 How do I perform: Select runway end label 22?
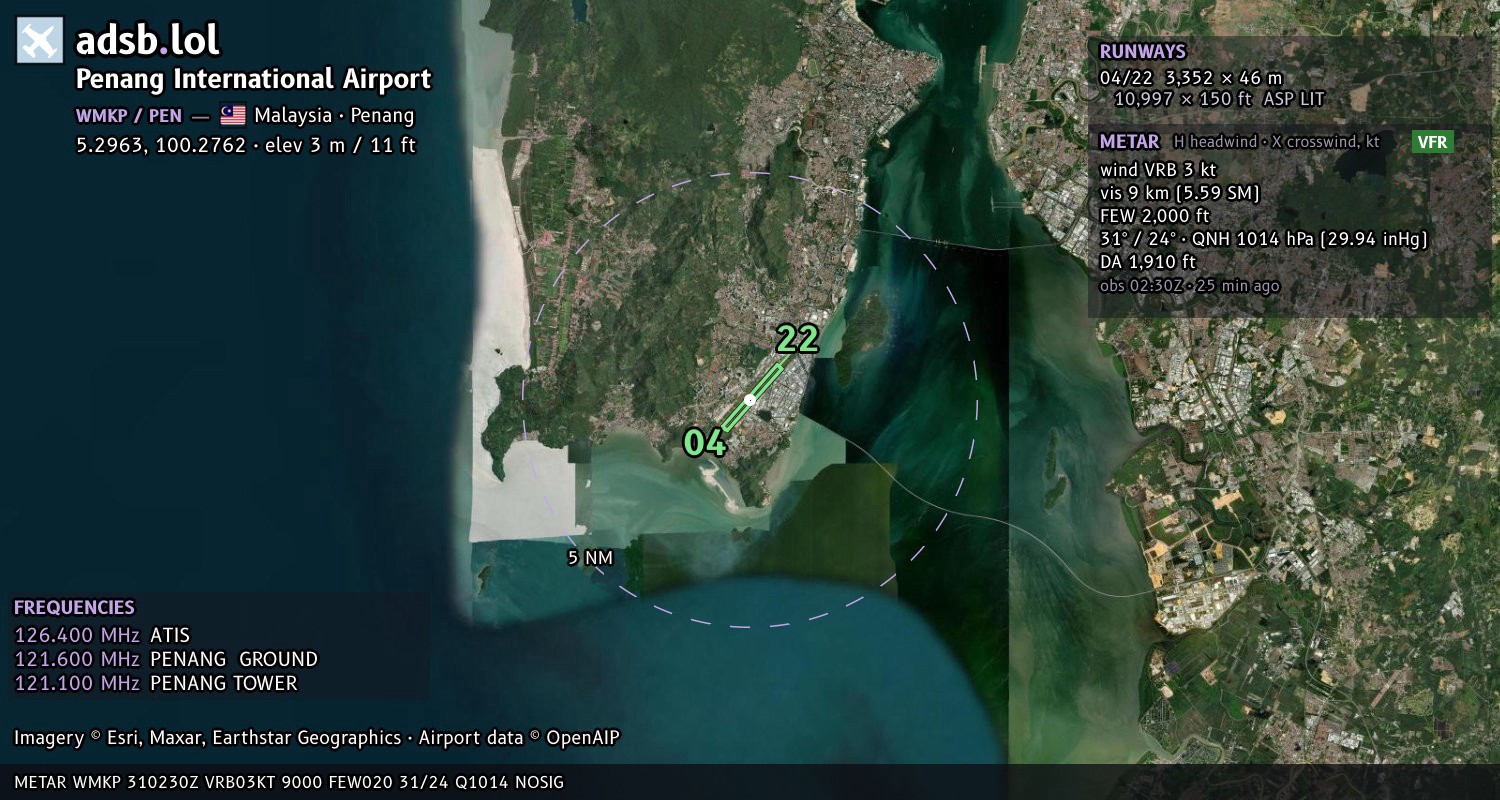pyautogui.click(x=797, y=339)
